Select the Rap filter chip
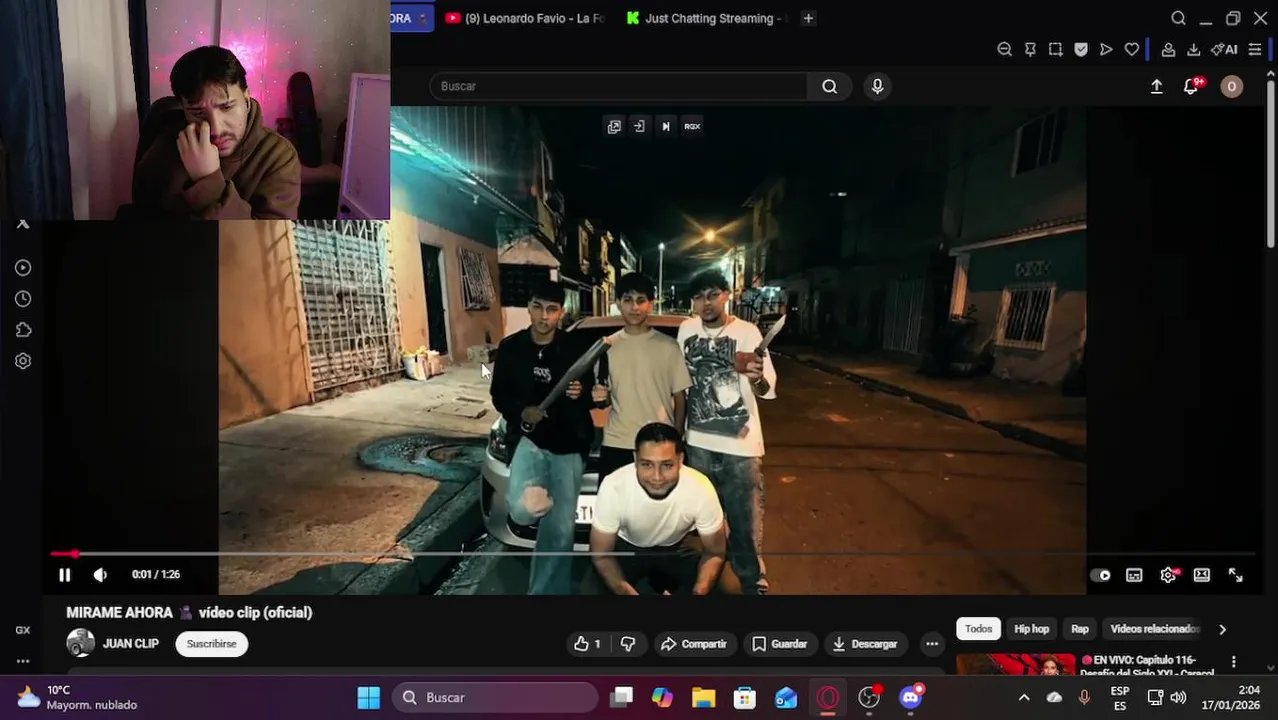The image size is (1278, 720). [1080, 629]
